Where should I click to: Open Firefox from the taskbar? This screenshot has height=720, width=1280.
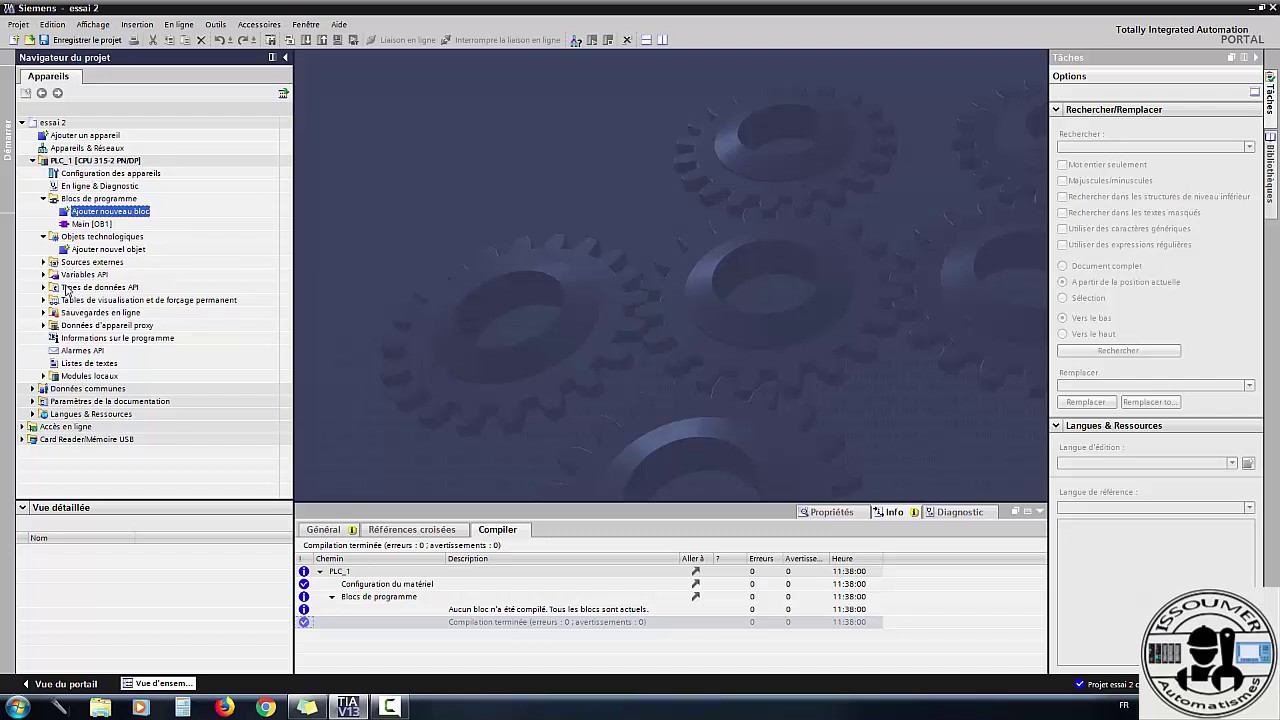[224, 707]
